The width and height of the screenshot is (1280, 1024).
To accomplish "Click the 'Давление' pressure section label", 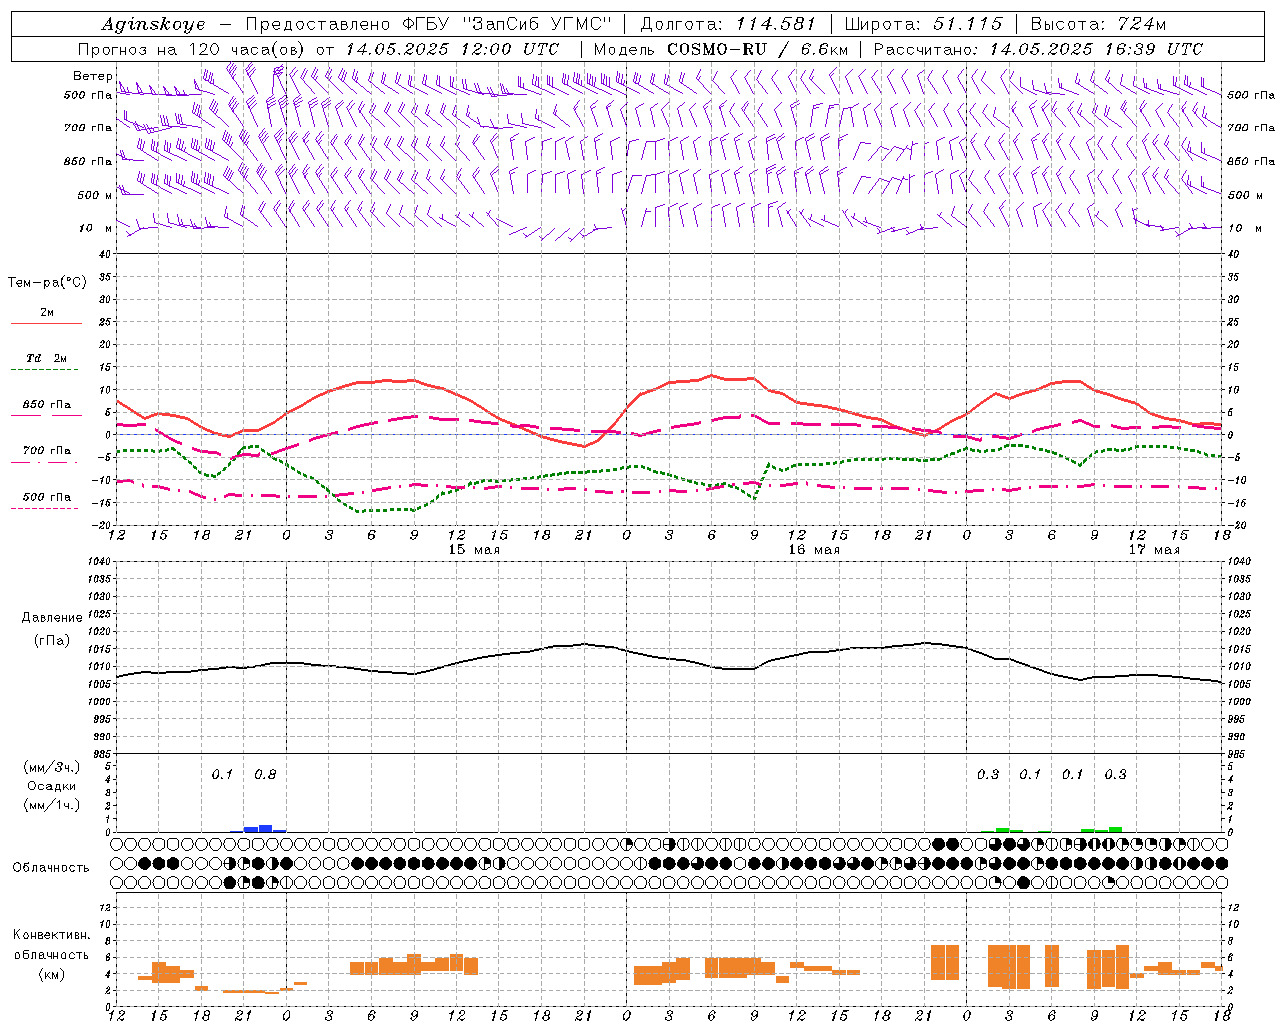I will click(51, 618).
